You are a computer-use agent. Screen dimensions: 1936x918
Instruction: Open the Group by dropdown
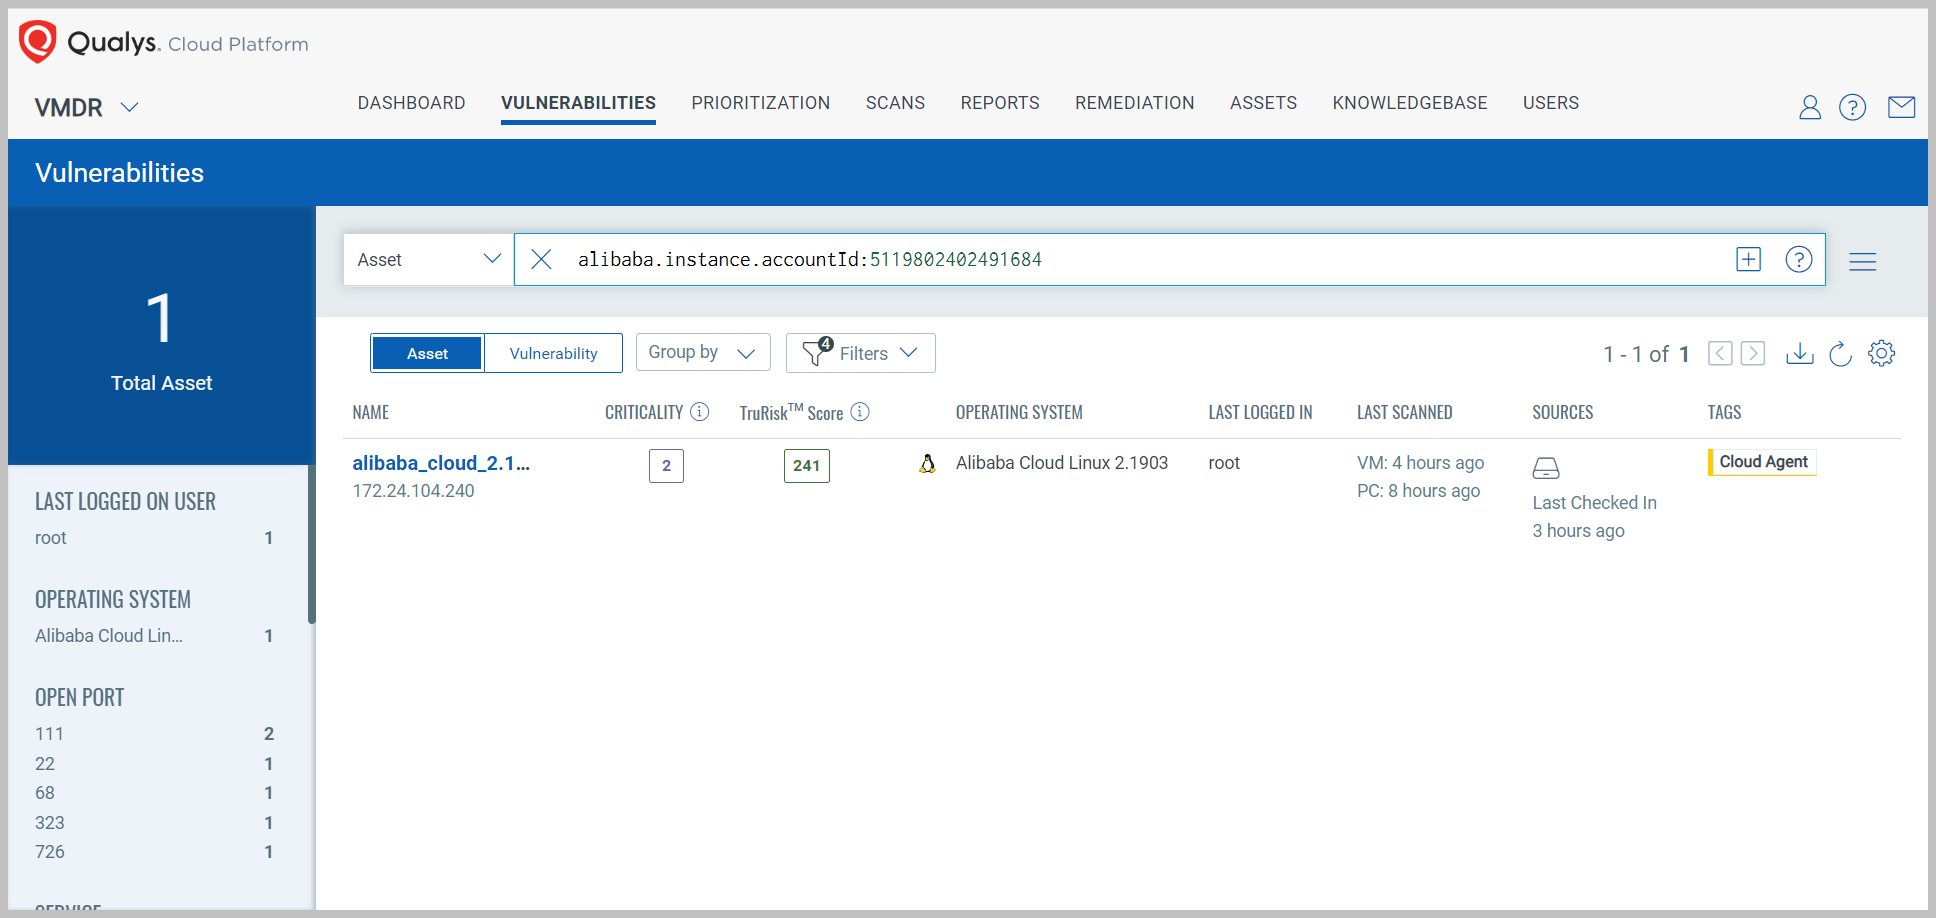point(703,352)
